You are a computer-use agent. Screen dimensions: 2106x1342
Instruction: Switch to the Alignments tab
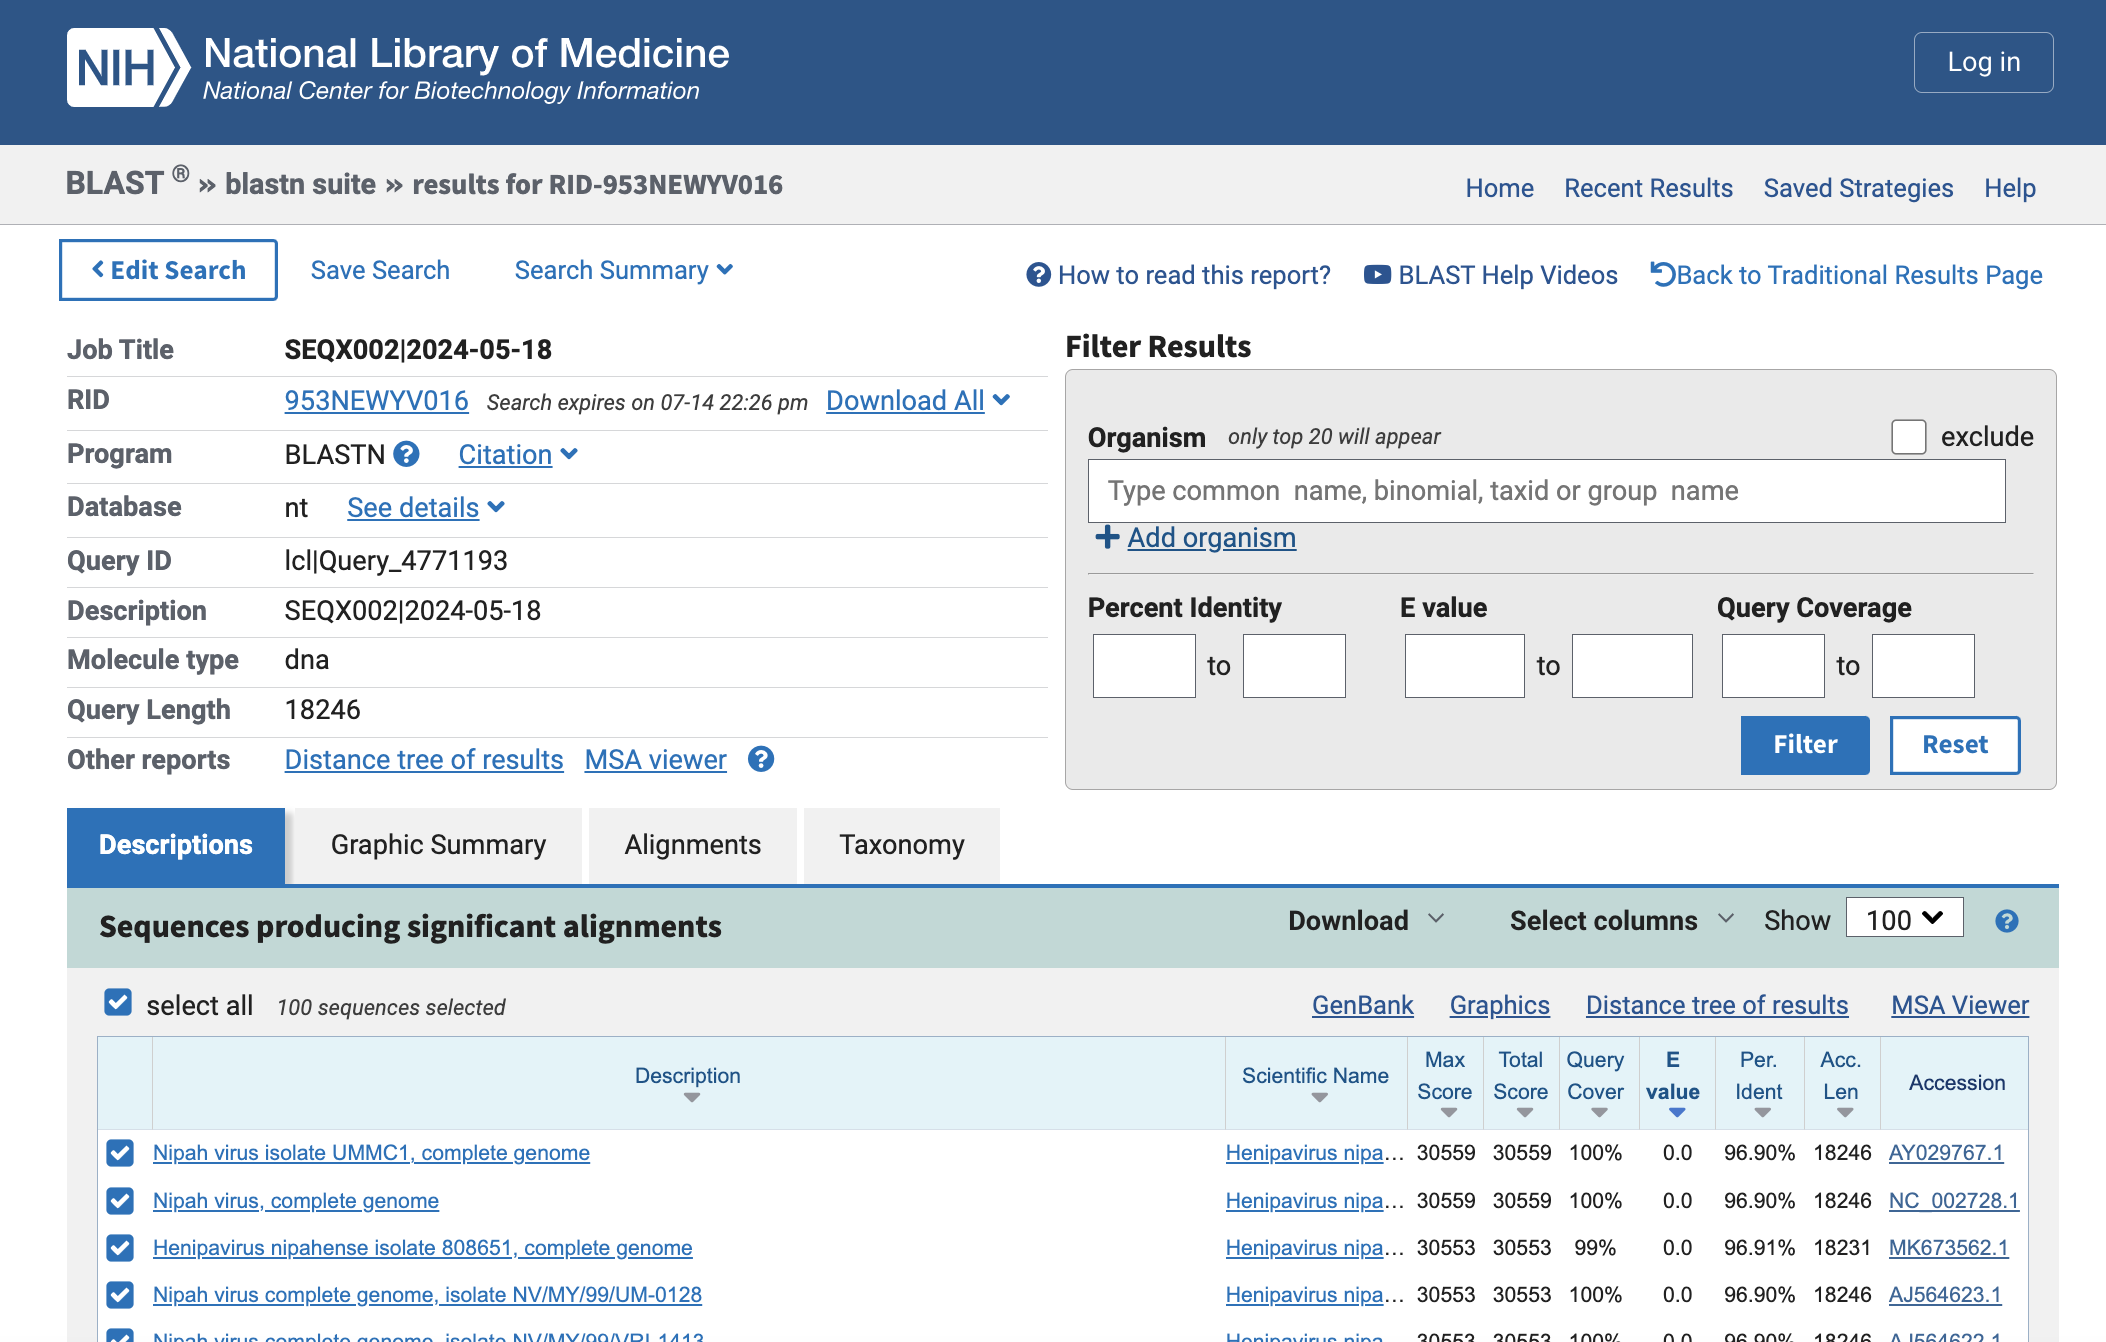tap(693, 845)
